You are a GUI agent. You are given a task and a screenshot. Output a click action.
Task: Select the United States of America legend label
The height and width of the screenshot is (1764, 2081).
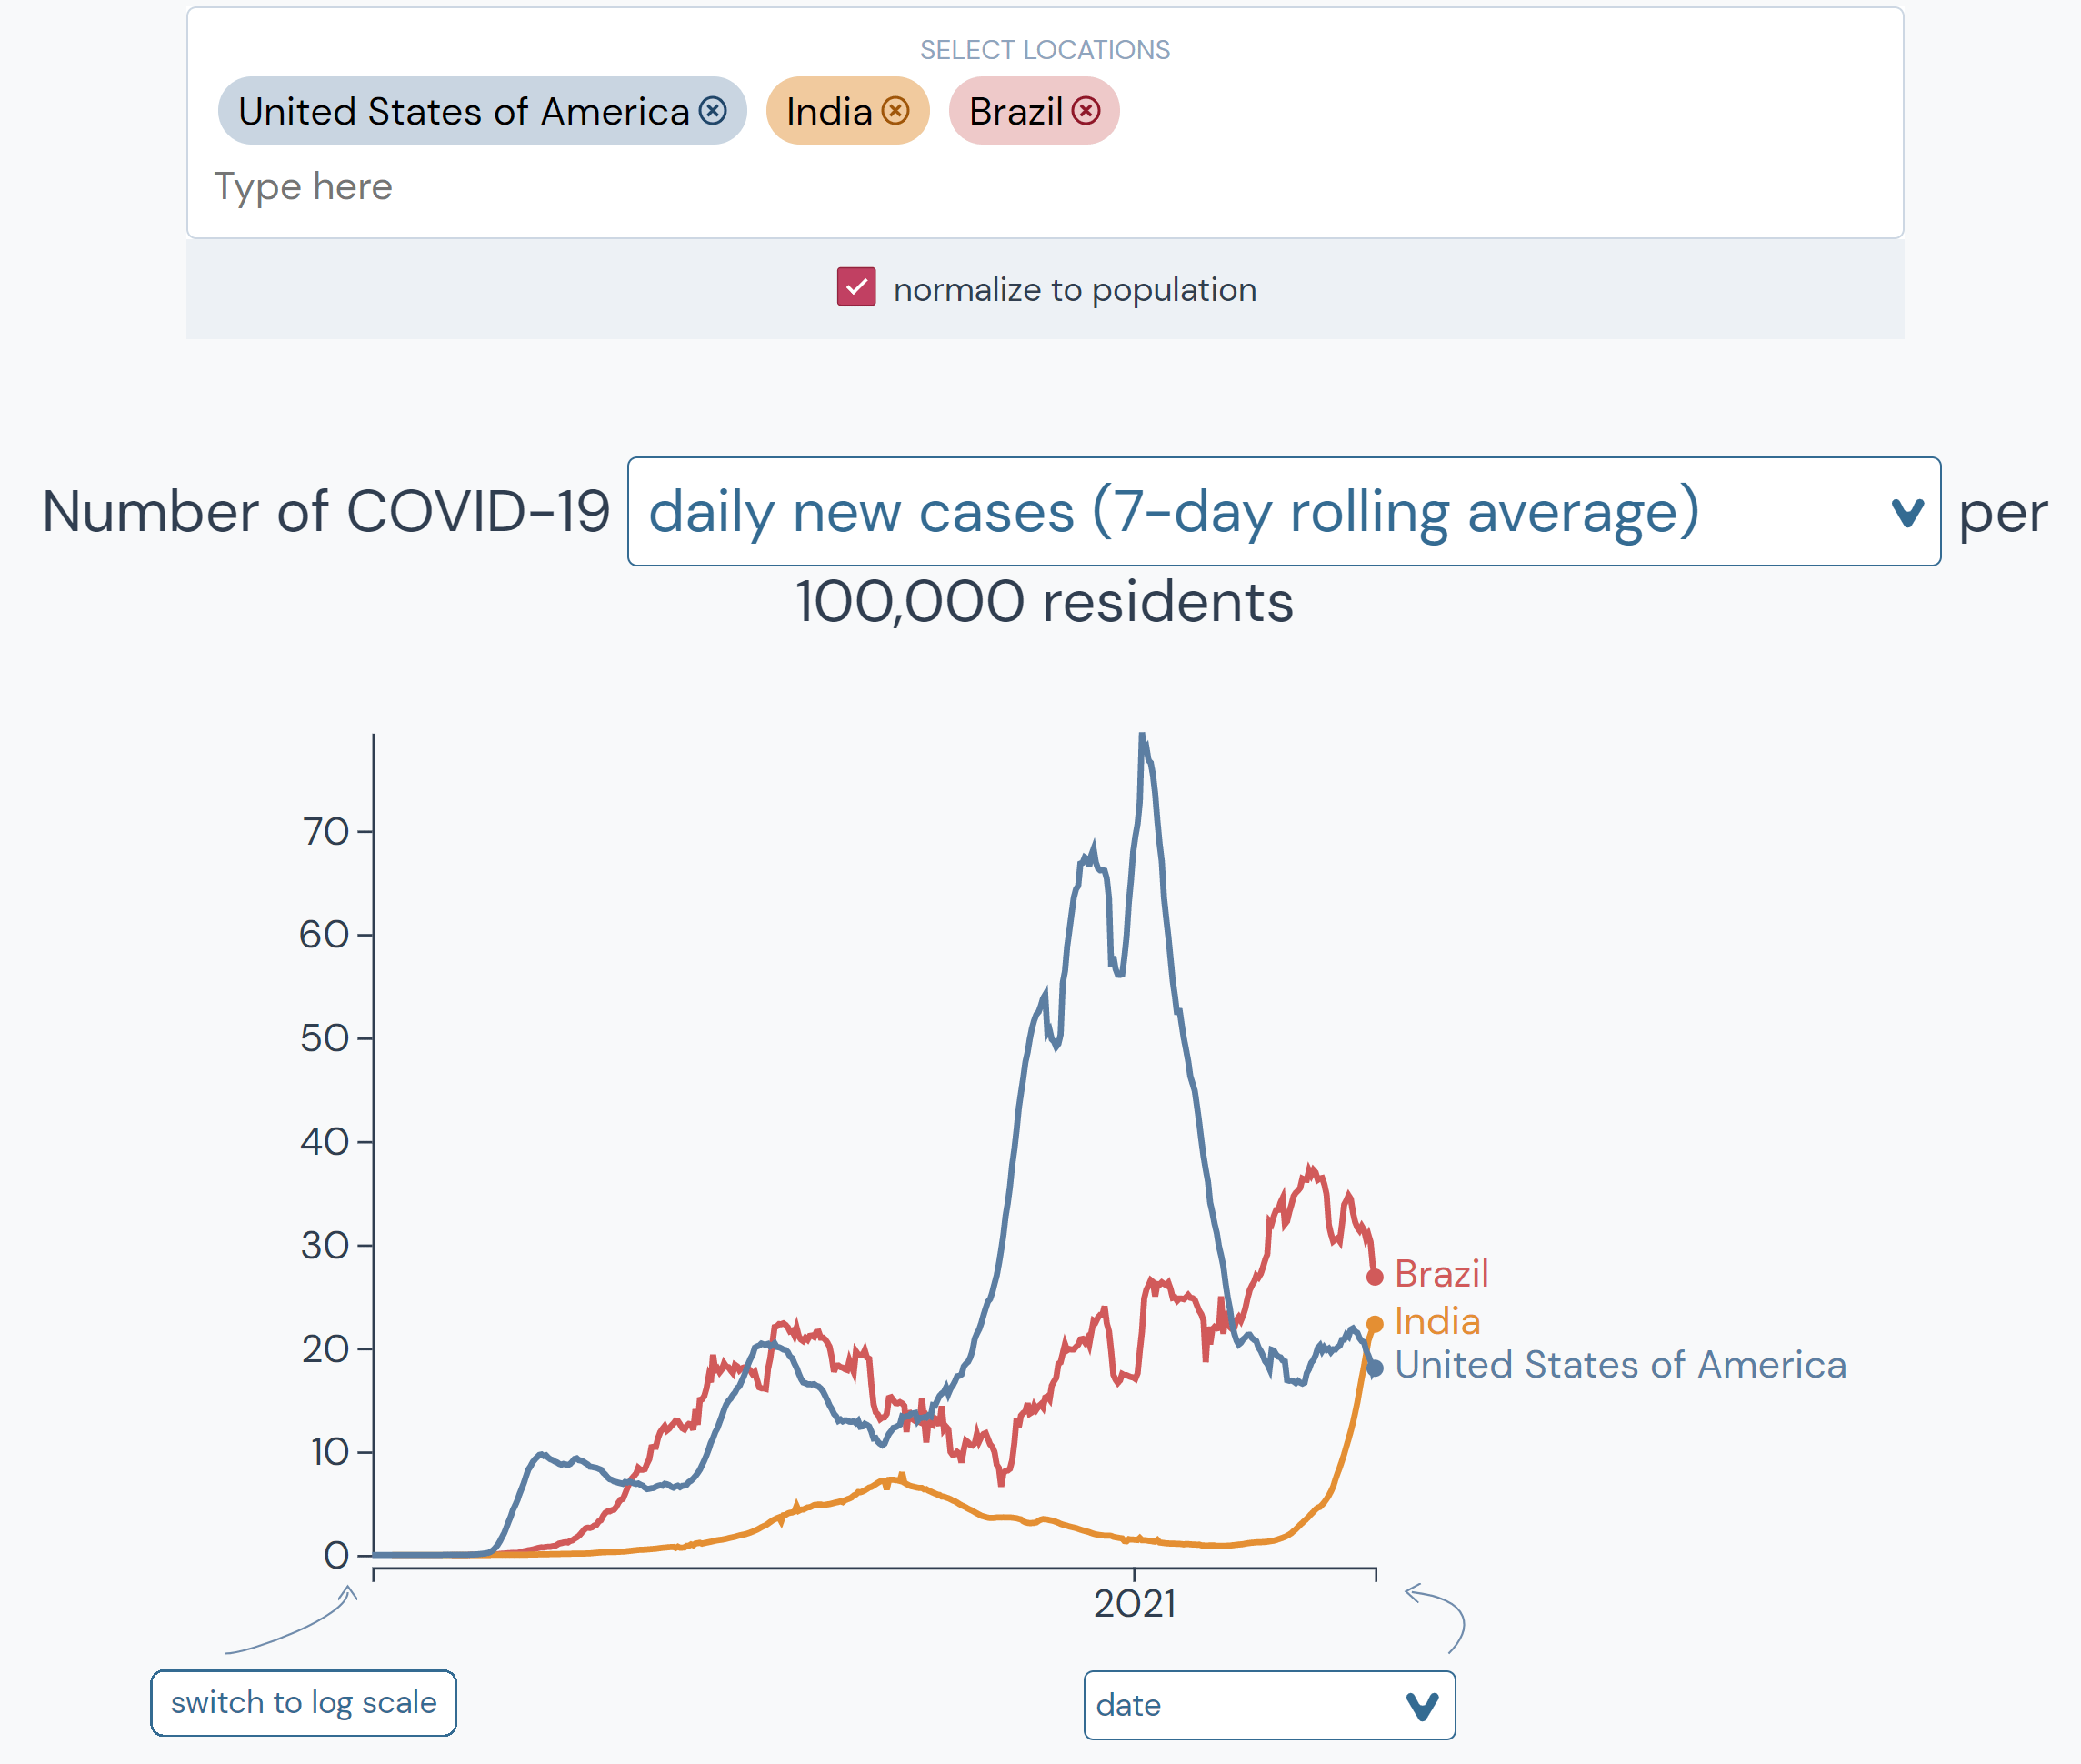(1621, 1365)
